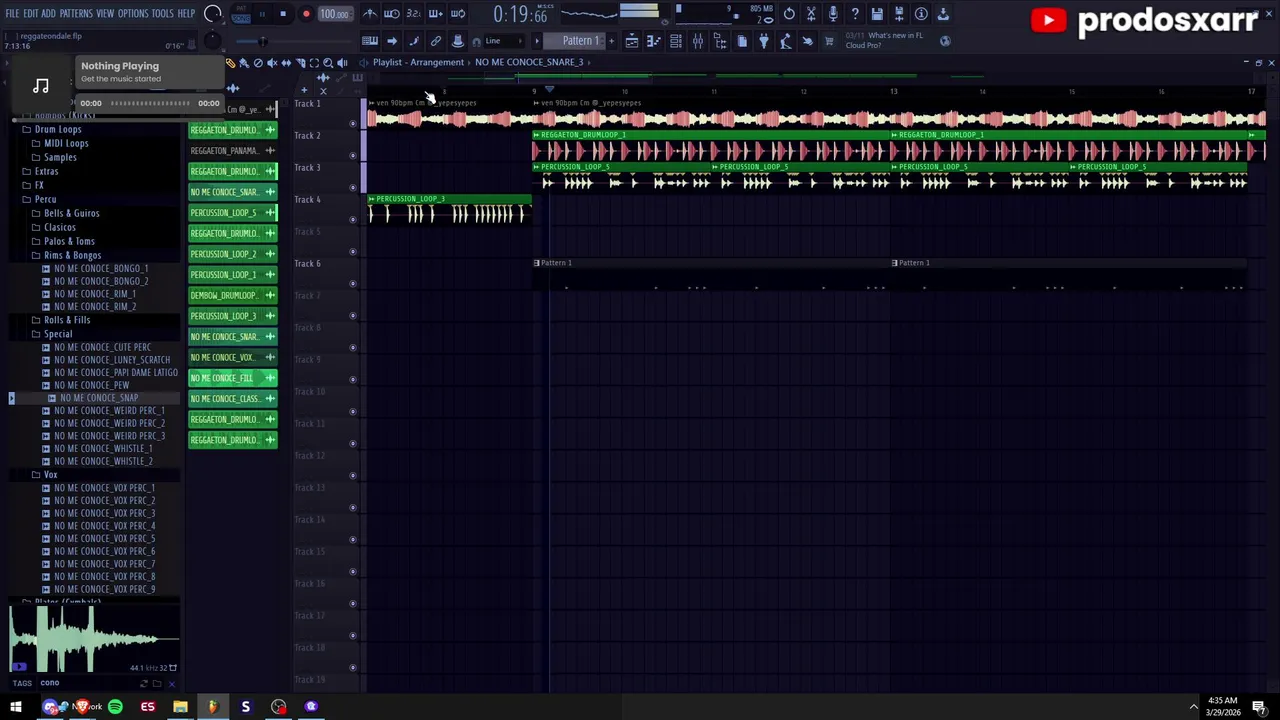Save the project with floppy disk icon
Image resolution: width=1280 pixels, height=720 pixels.
(877, 14)
